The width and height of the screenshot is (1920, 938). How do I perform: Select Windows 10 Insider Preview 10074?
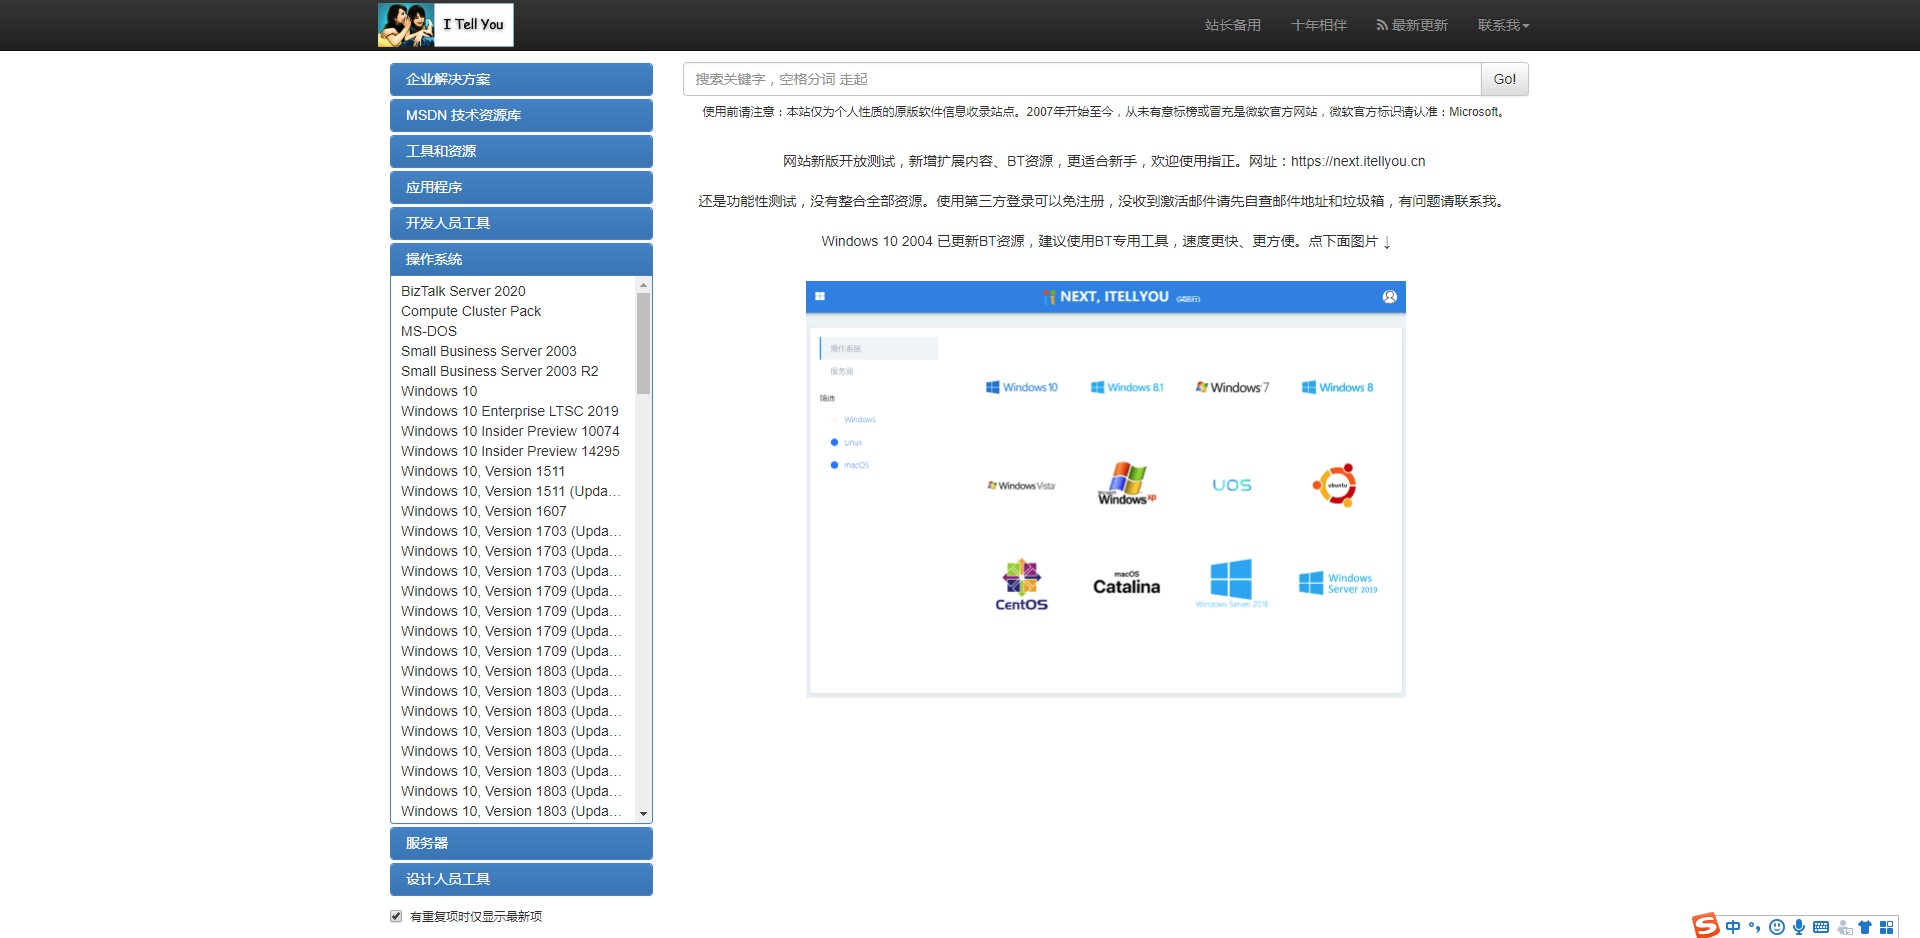click(x=510, y=431)
